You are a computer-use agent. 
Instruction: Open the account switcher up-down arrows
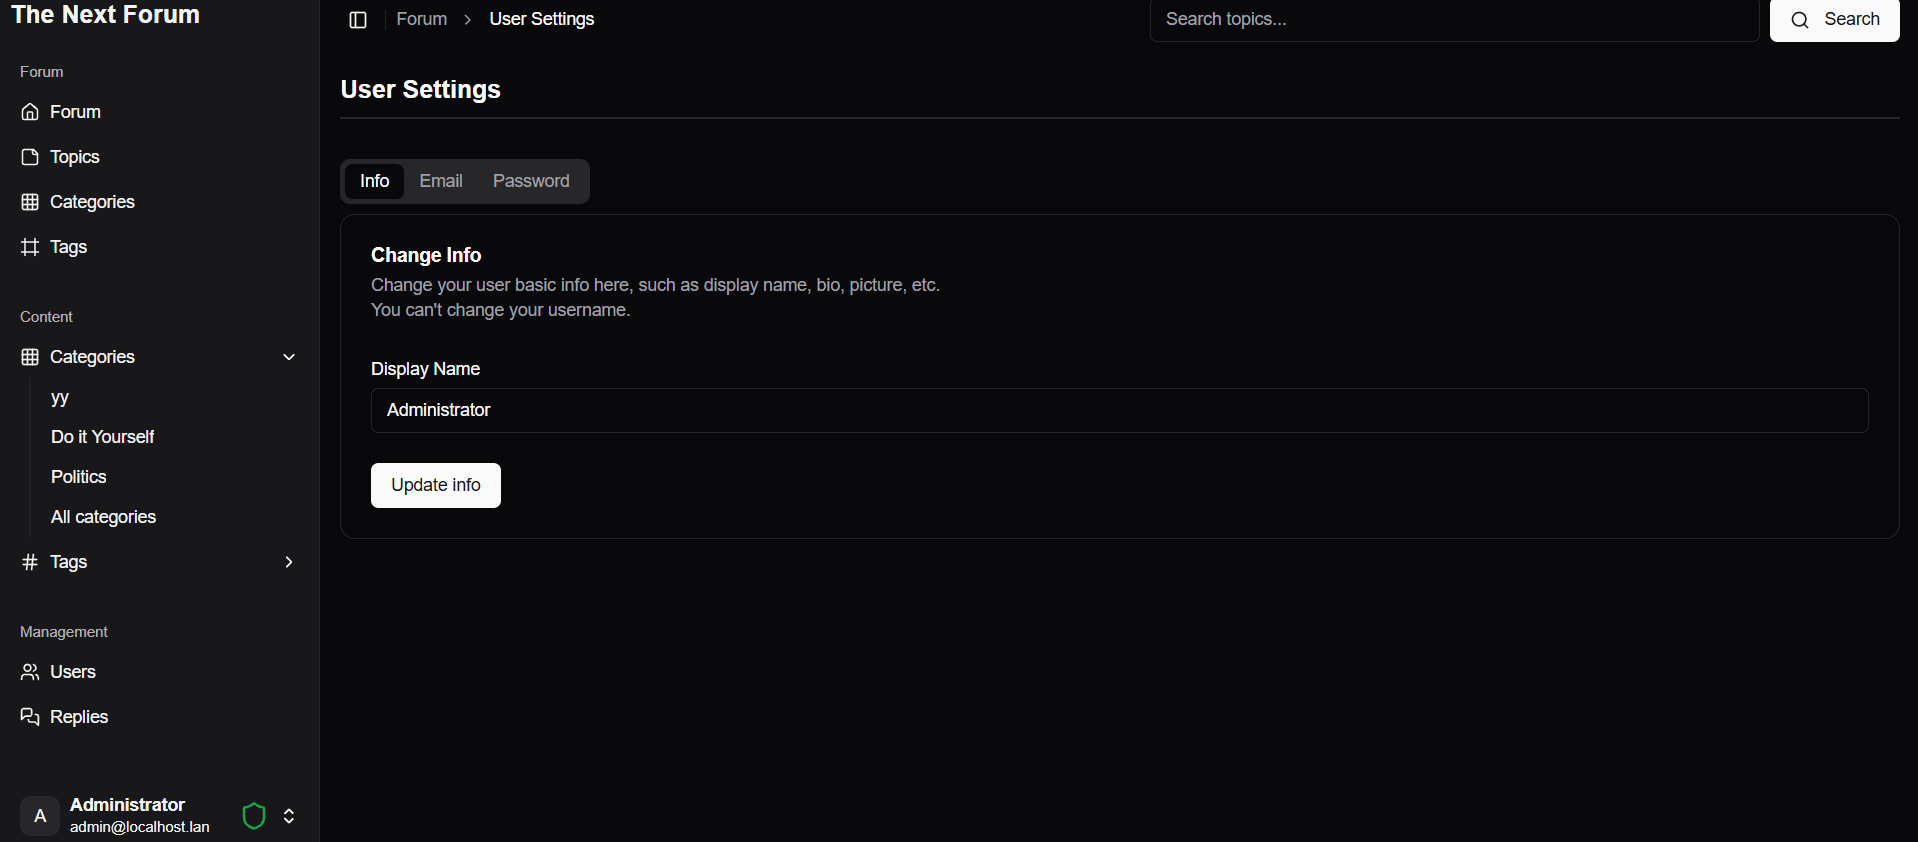[x=289, y=816]
